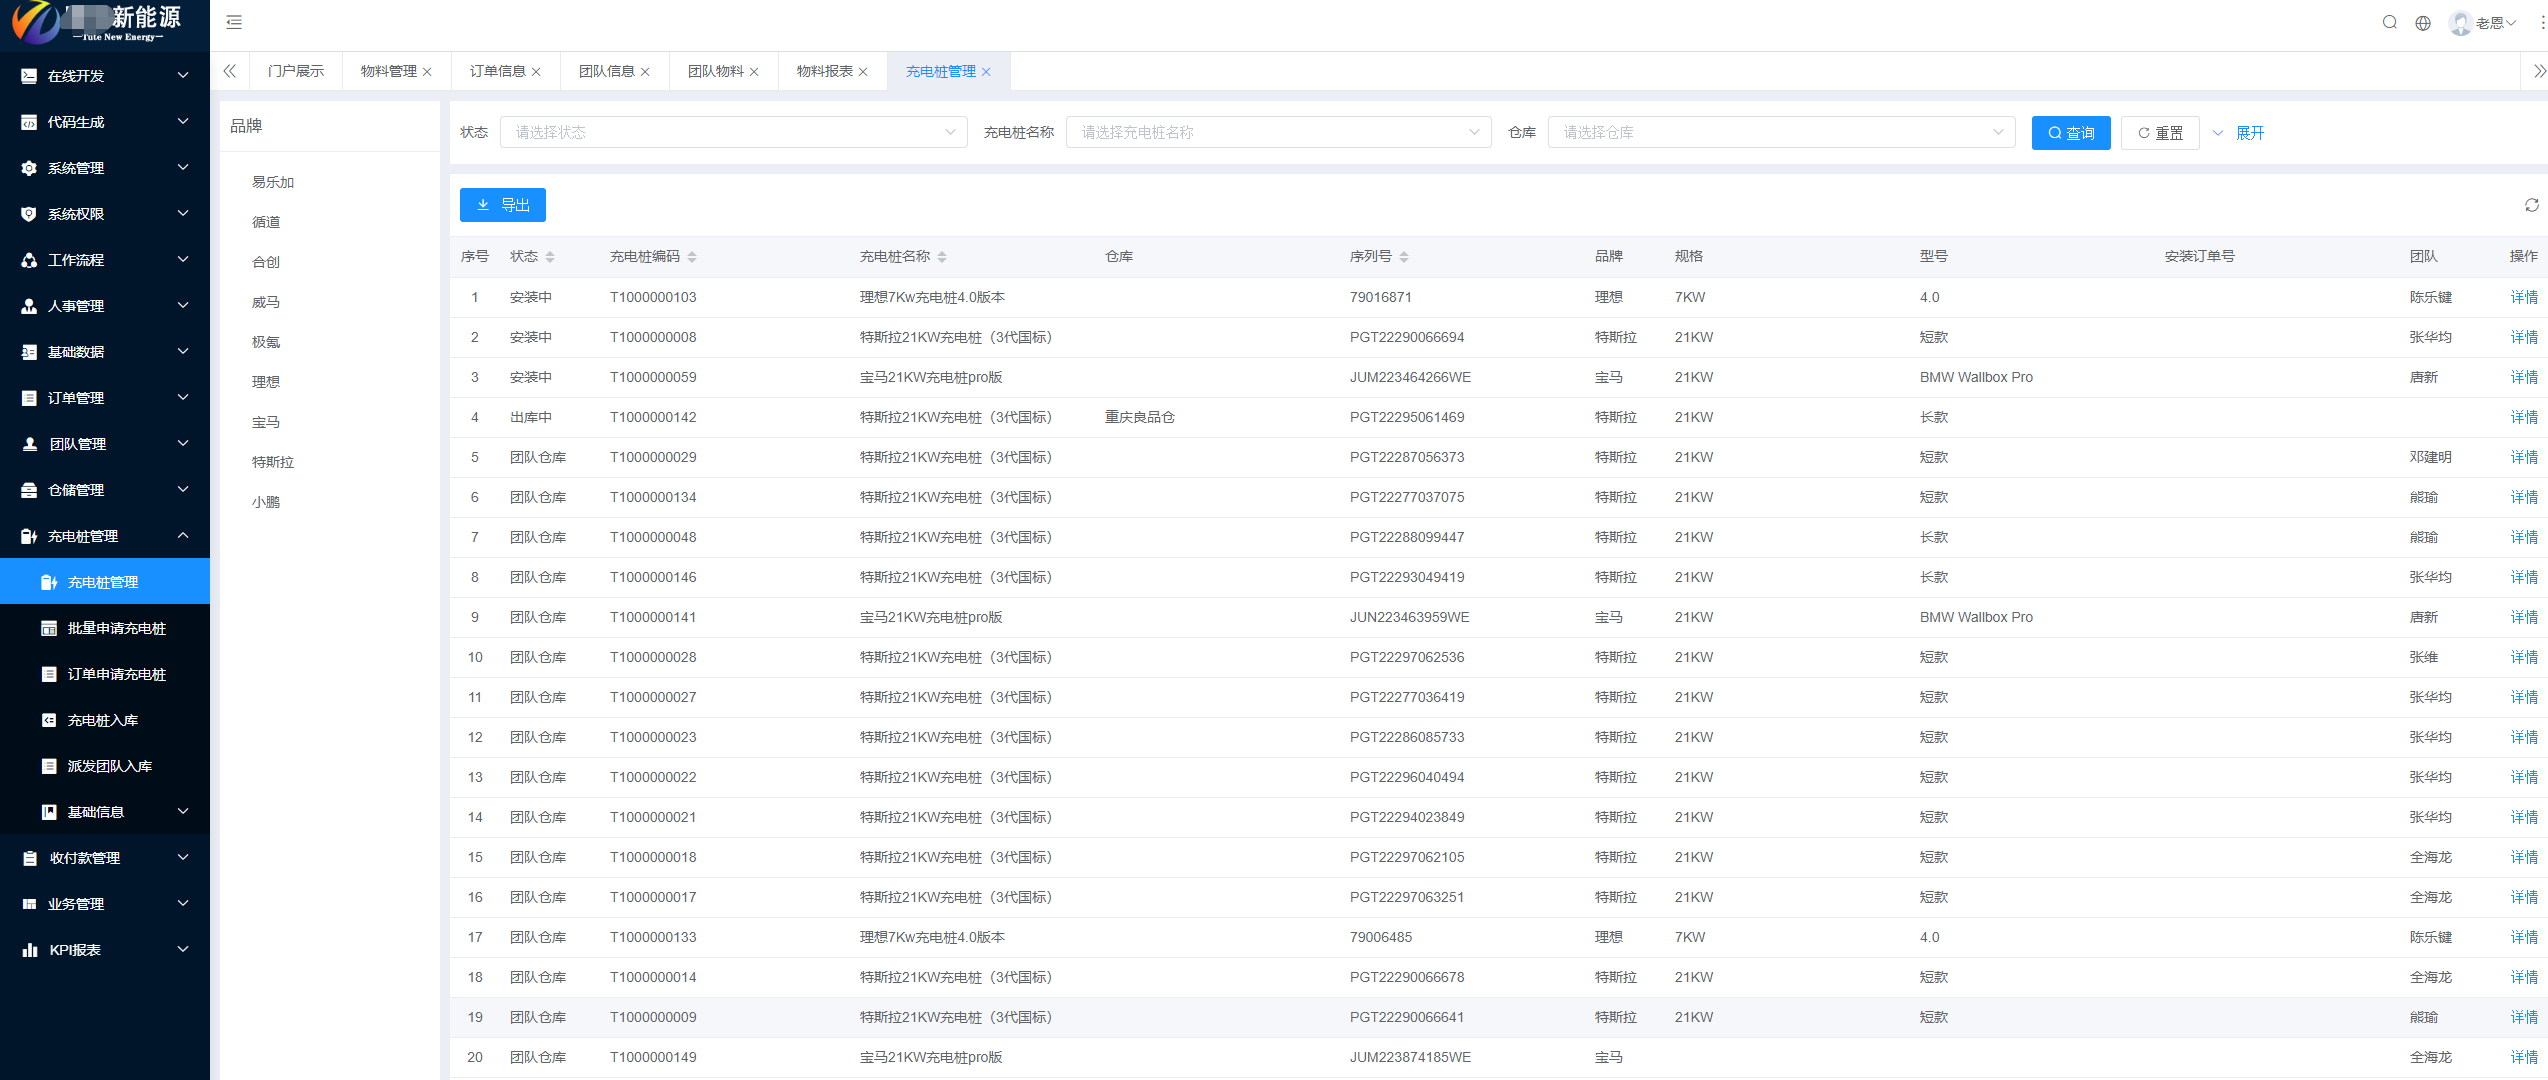The height and width of the screenshot is (1080, 2548).
Task: Open 详情 for row T1000000103
Action: [x=2524, y=298]
